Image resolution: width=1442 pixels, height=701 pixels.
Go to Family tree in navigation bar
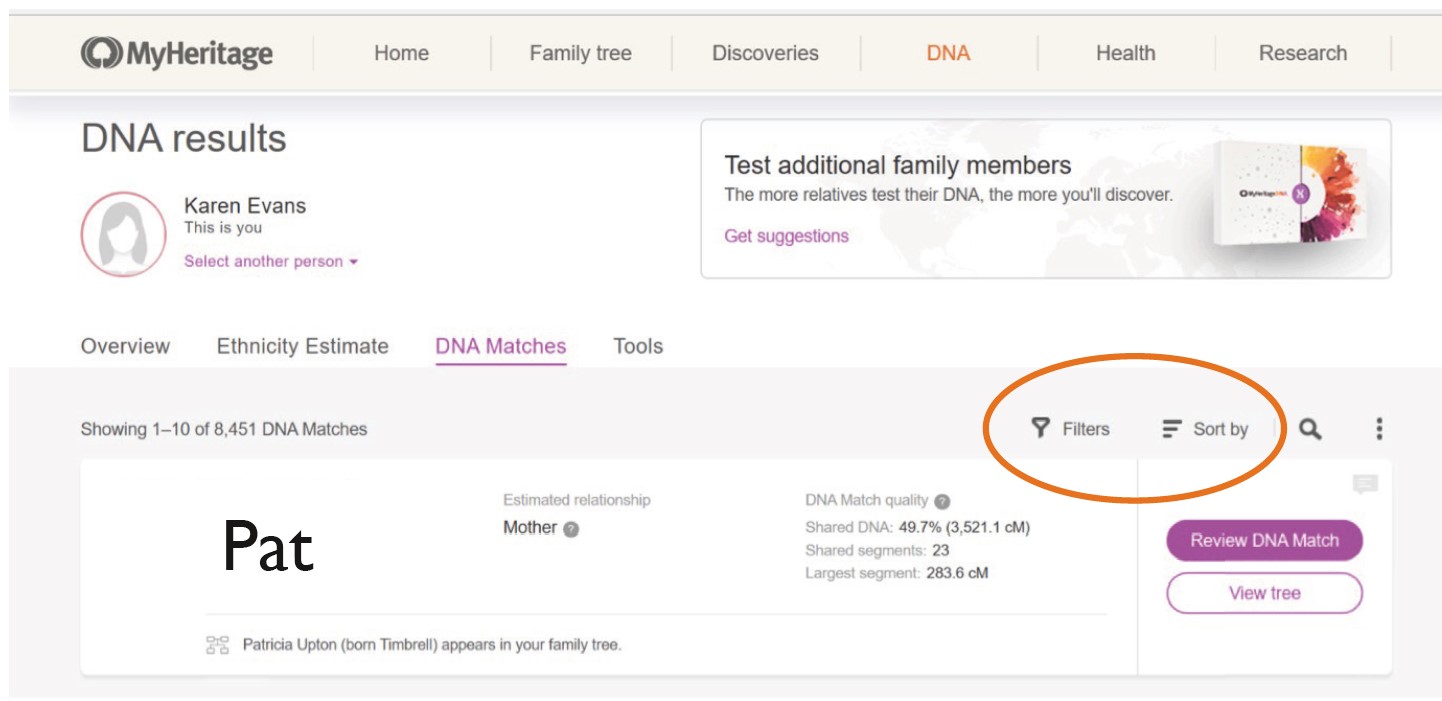tap(580, 53)
